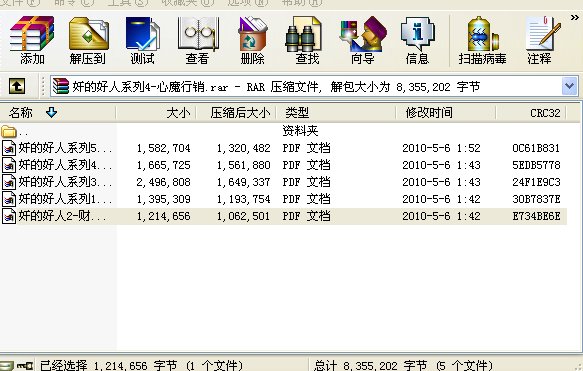
Task: Click 资料夹 type text in parent row
Action: [300, 131]
